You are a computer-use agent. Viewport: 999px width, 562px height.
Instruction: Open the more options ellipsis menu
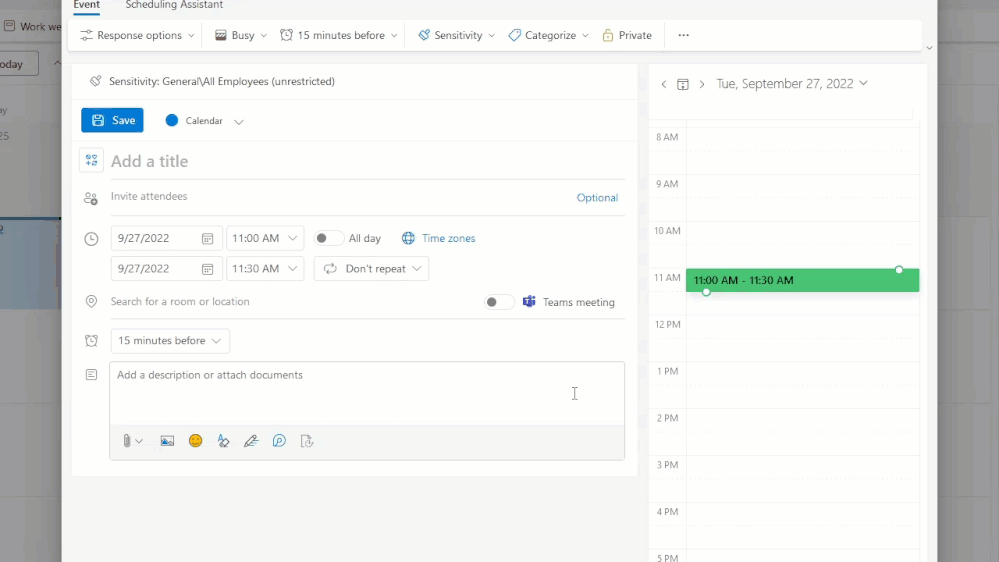(x=684, y=35)
